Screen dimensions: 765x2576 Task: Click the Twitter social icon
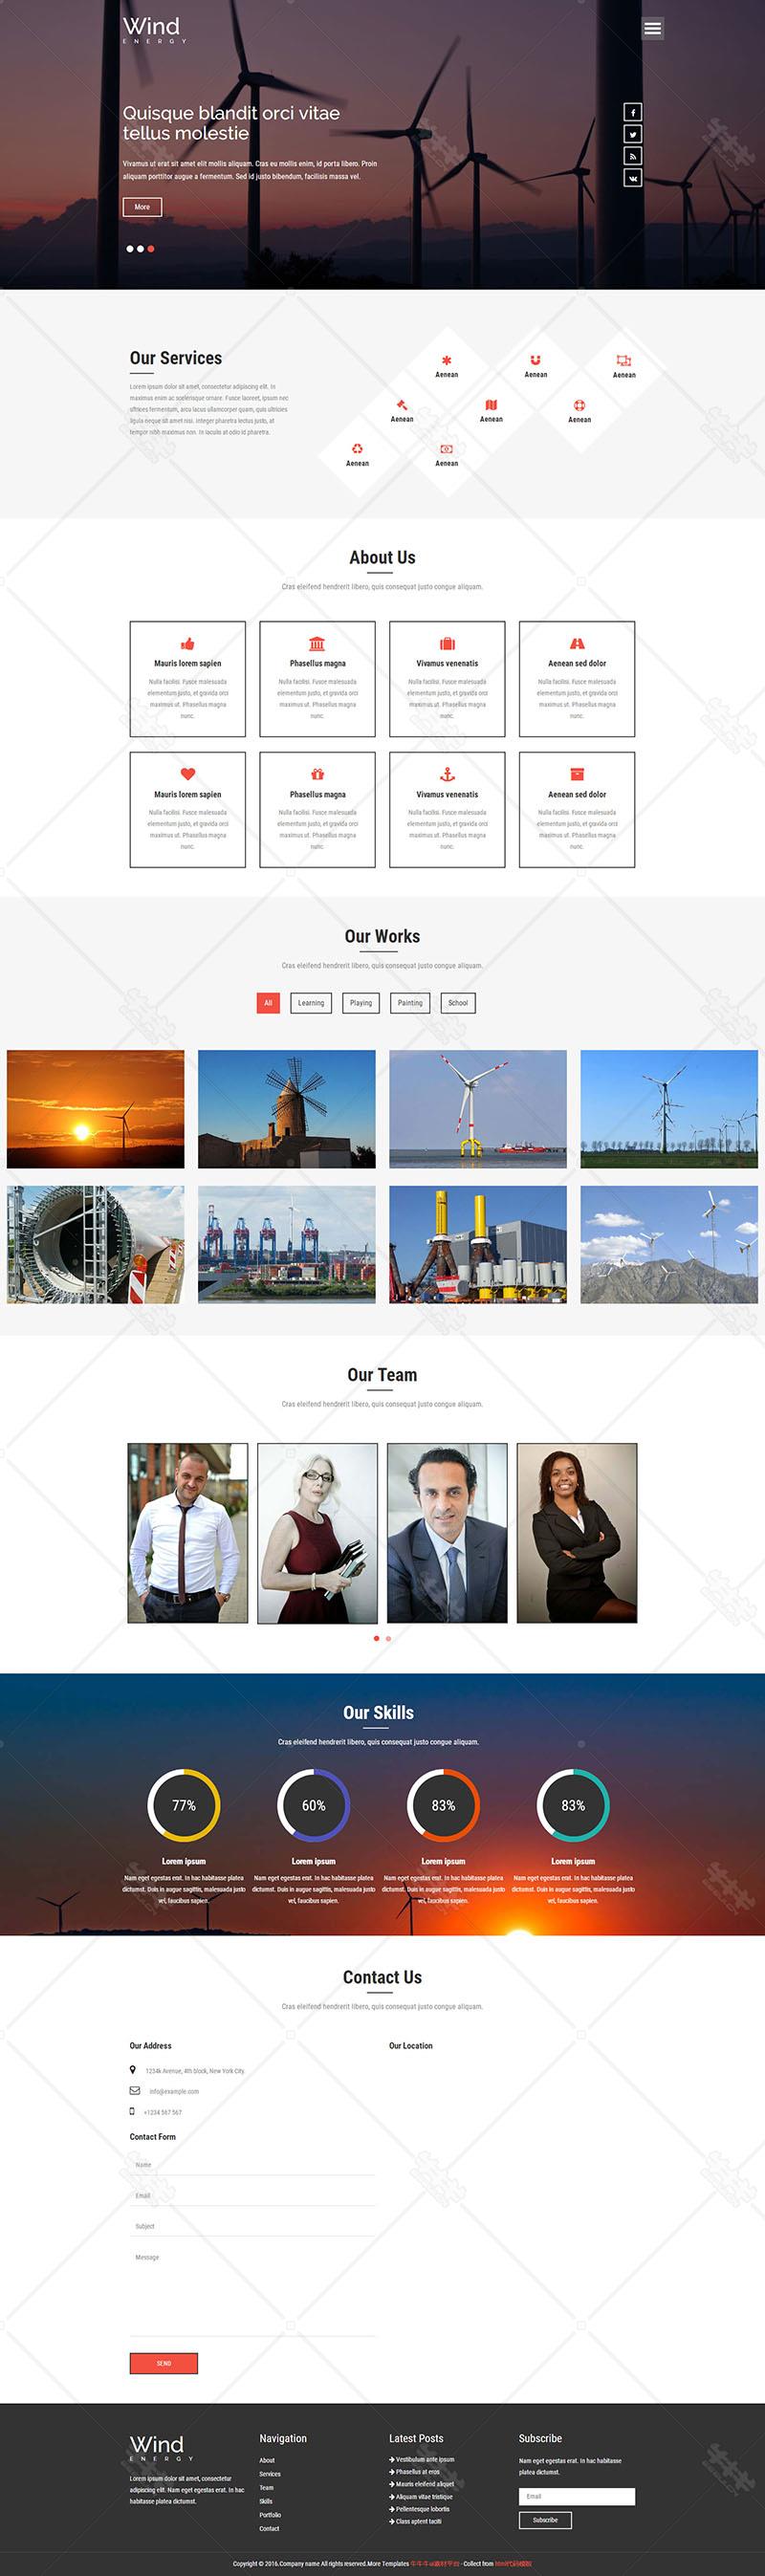point(632,134)
